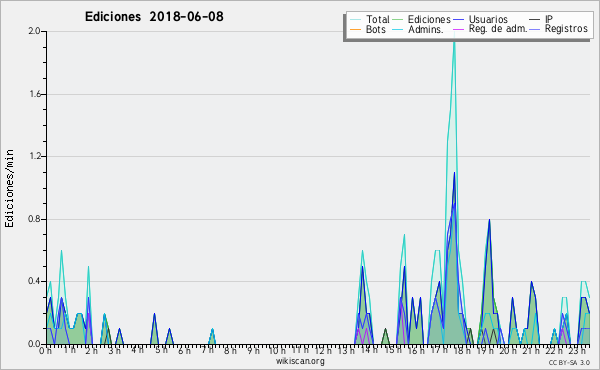Click the "Ediciones/min" vertical axis title
The width and height of the screenshot is (600, 370).
point(9,188)
